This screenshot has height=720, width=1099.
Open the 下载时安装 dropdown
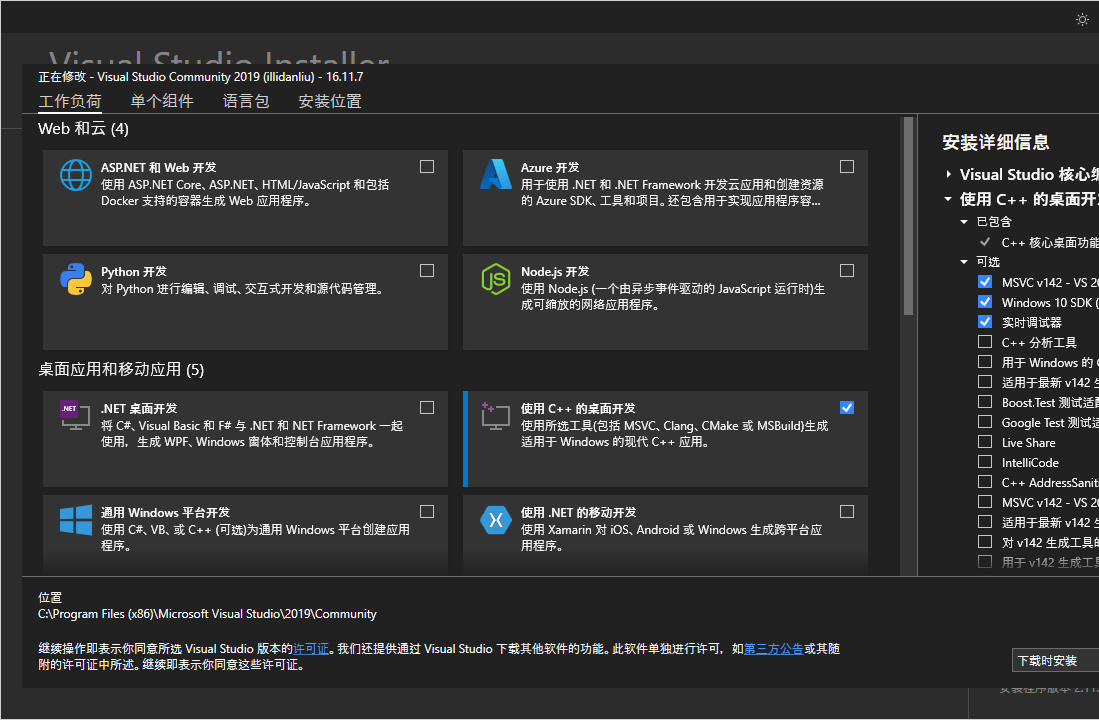click(x=1055, y=660)
